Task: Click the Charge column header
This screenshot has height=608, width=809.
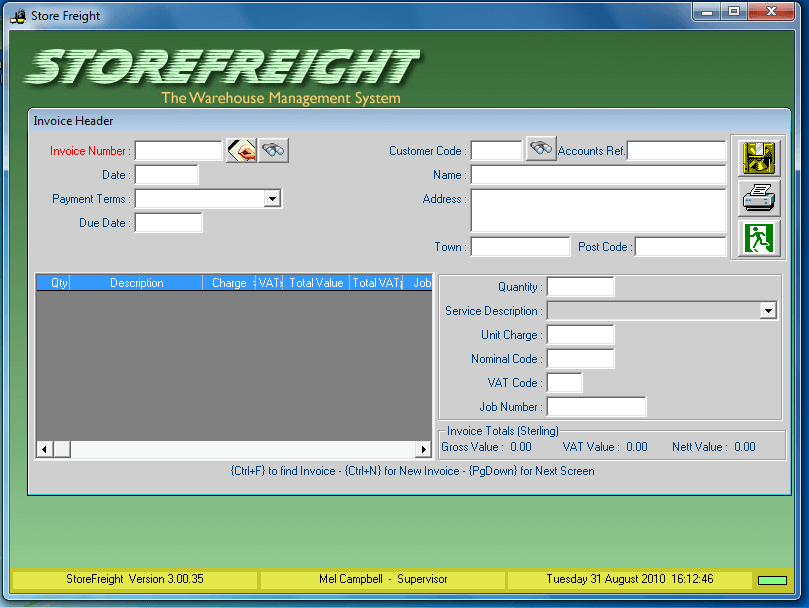Action: pyautogui.click(x=229, y=283)
